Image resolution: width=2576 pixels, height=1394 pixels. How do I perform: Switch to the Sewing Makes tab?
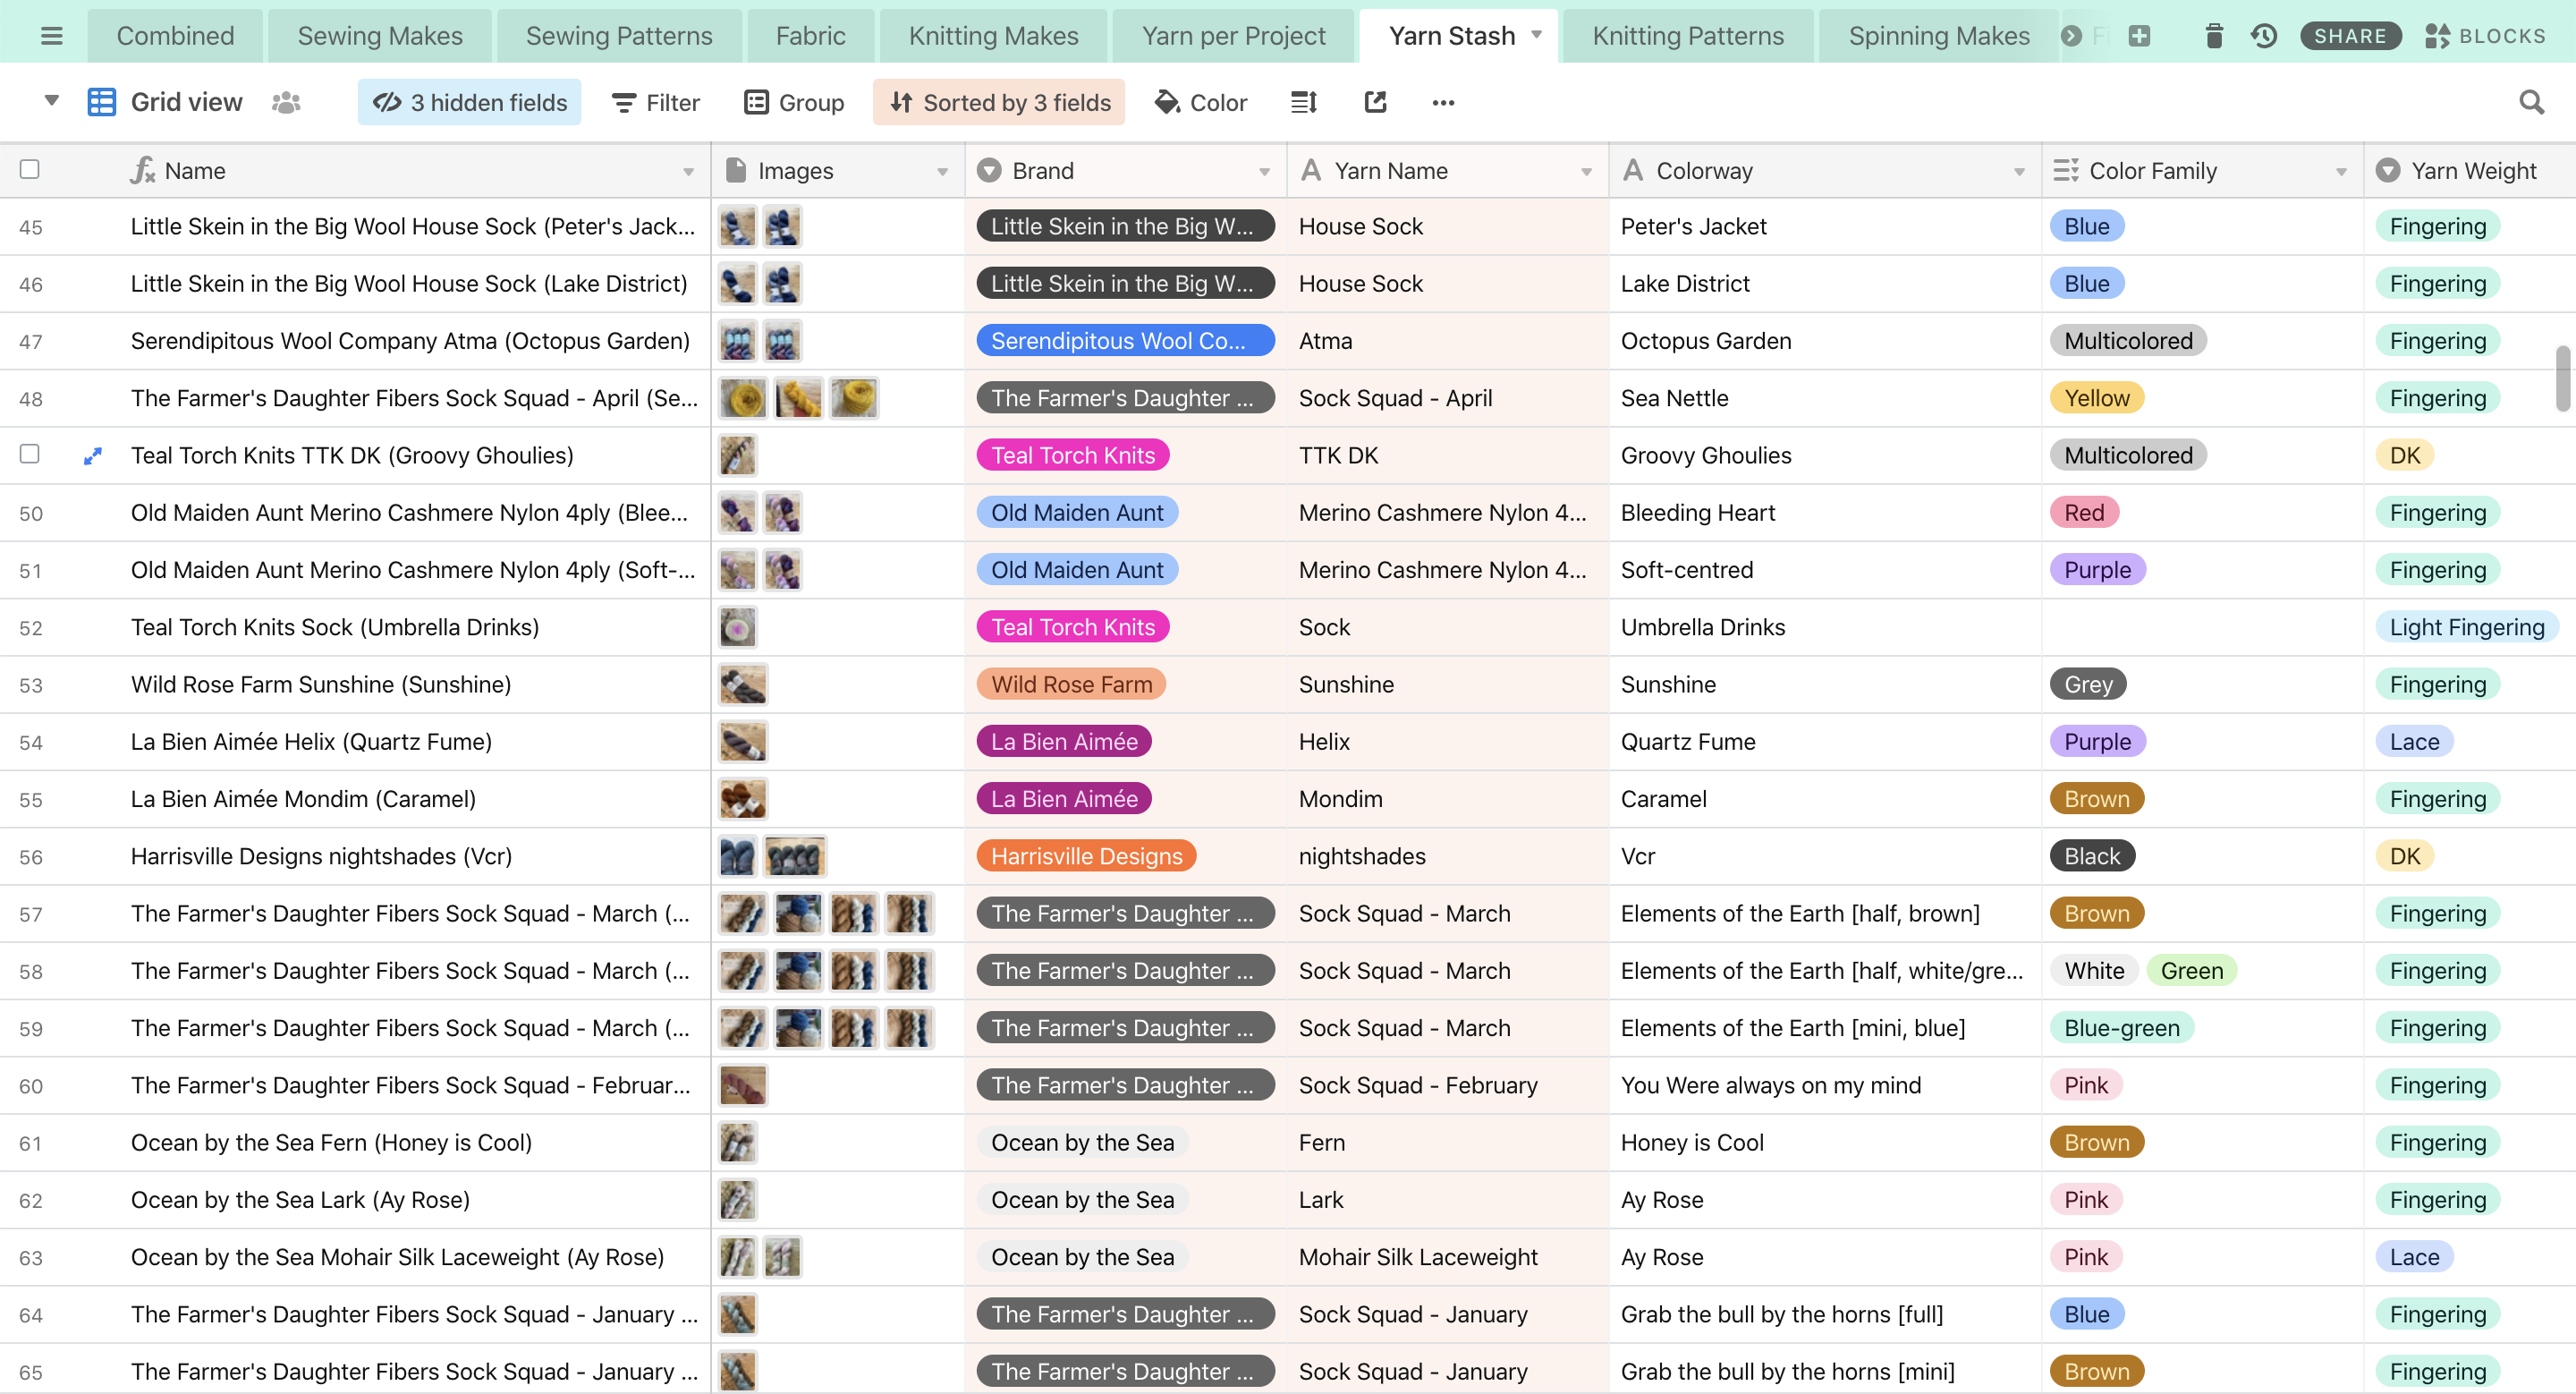pos(380,36)
